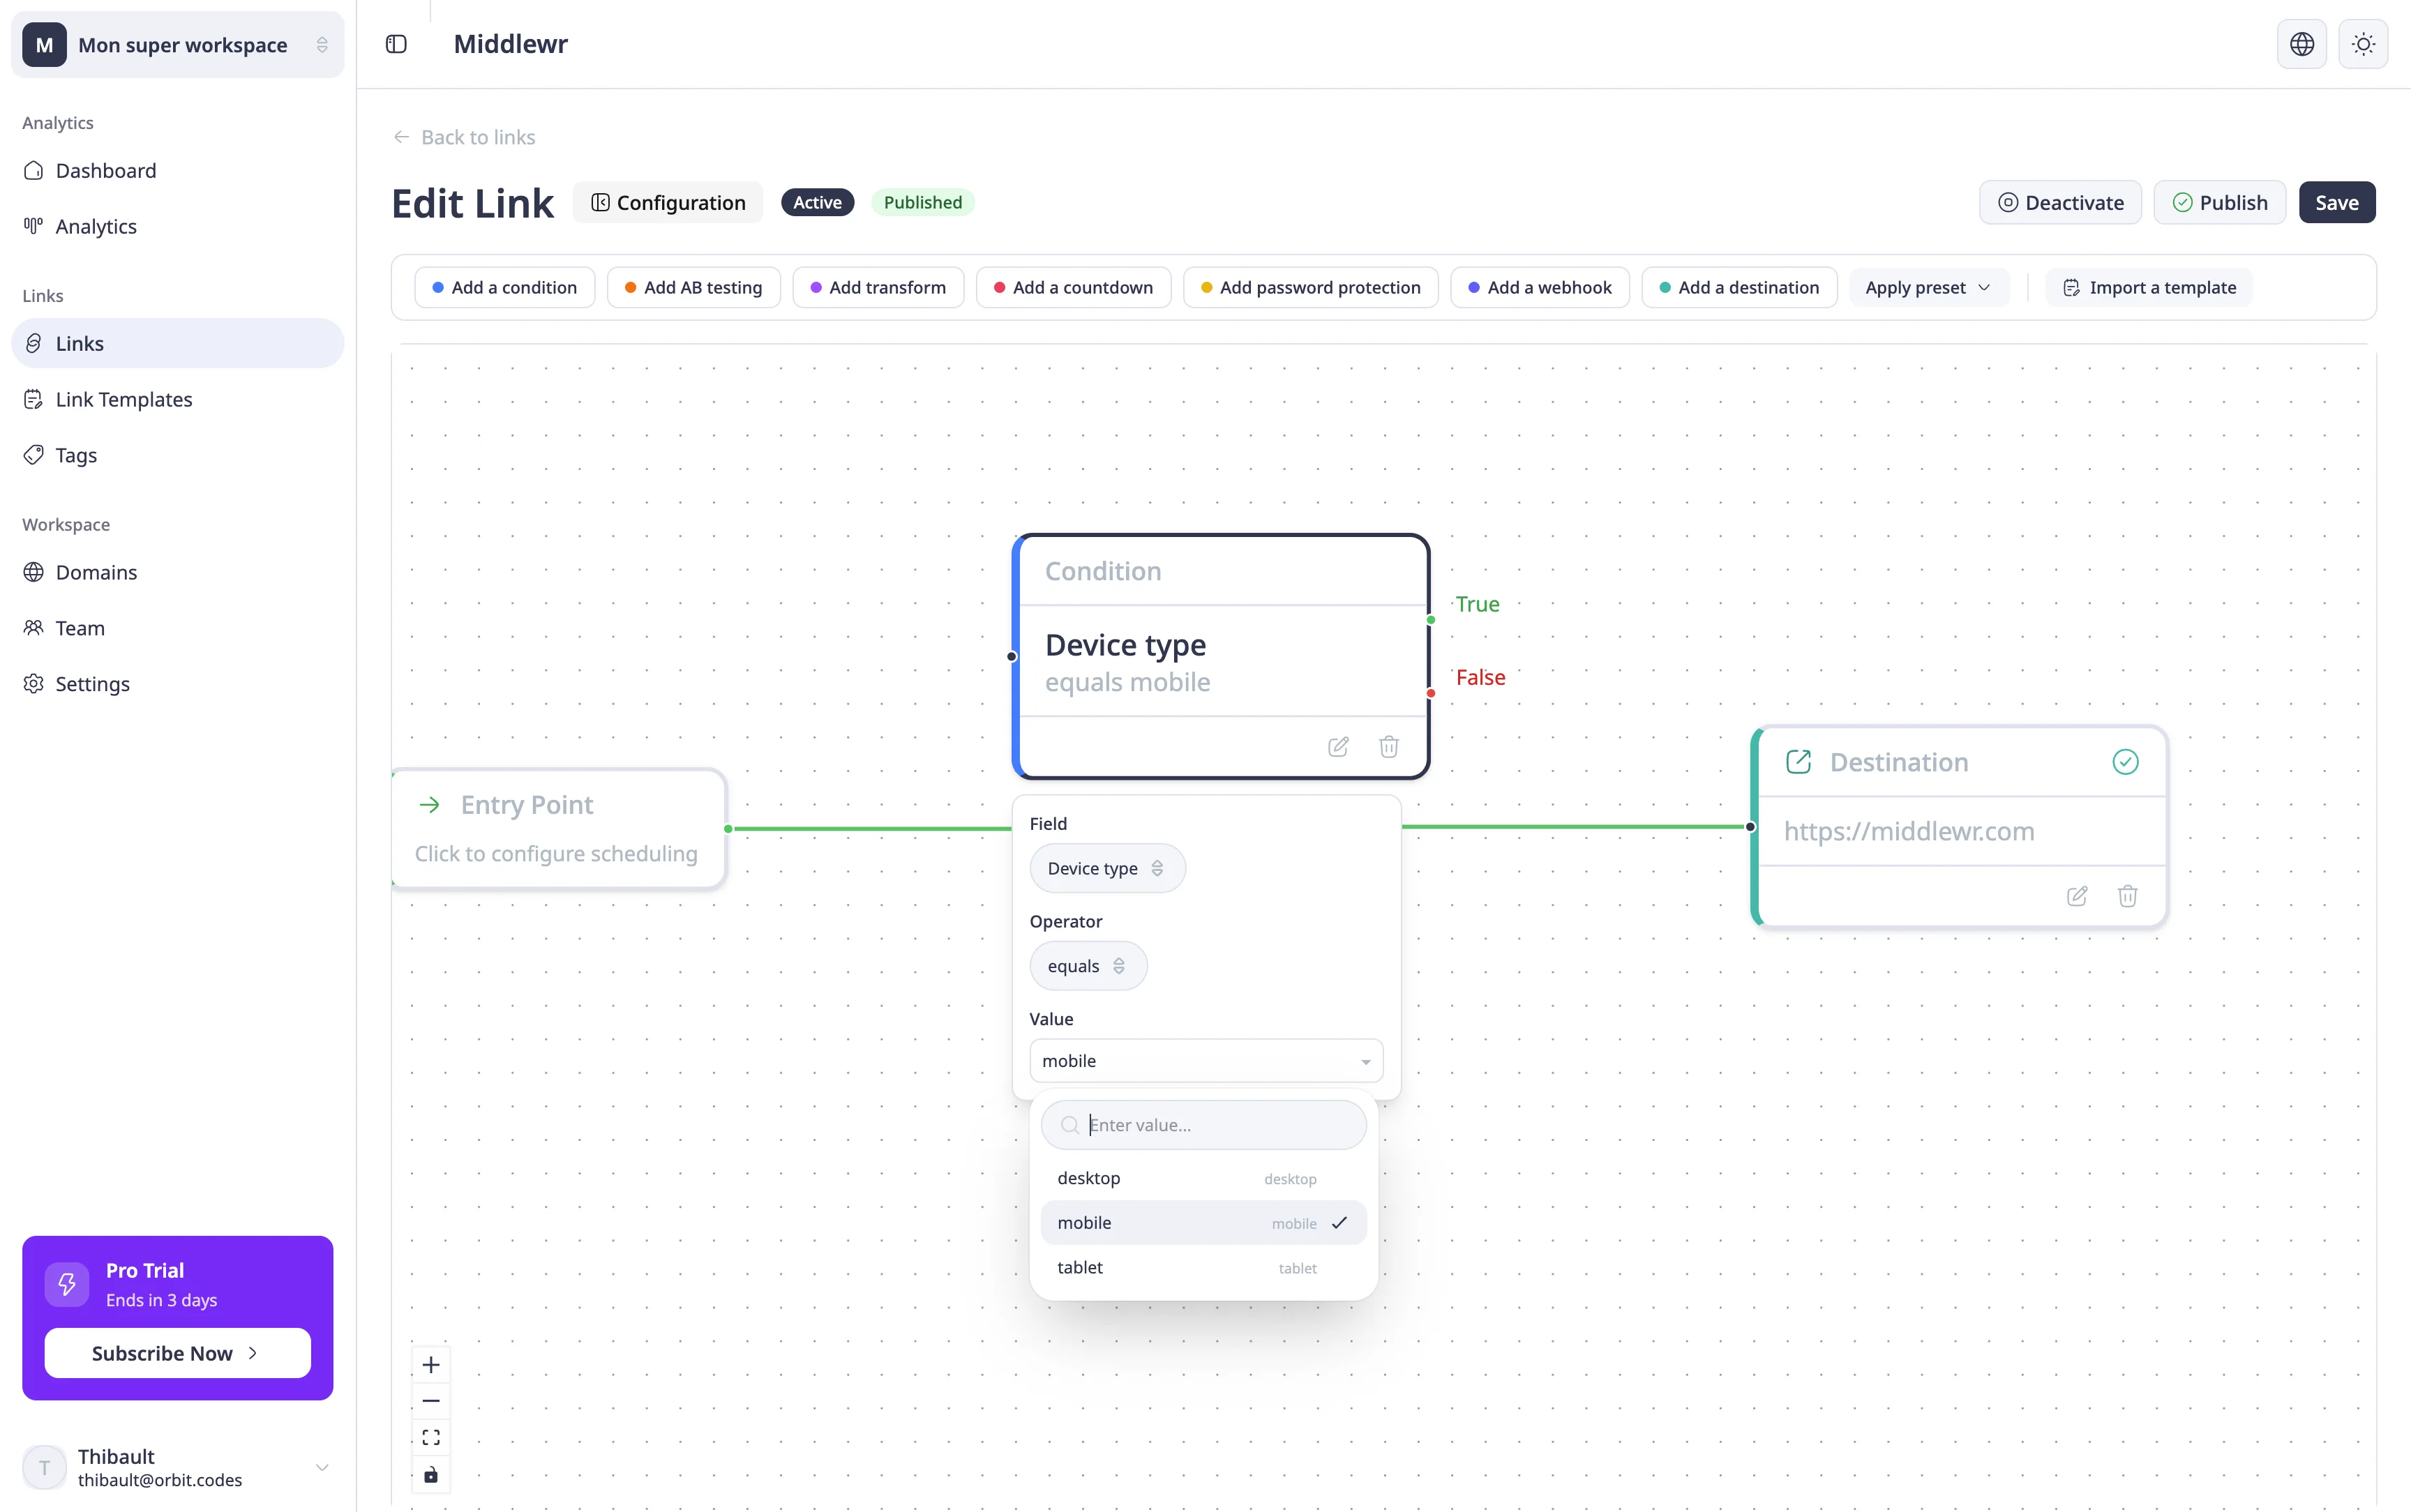2411x1512 pixels.
Task: Click Back to links
Action: (464, 137)
